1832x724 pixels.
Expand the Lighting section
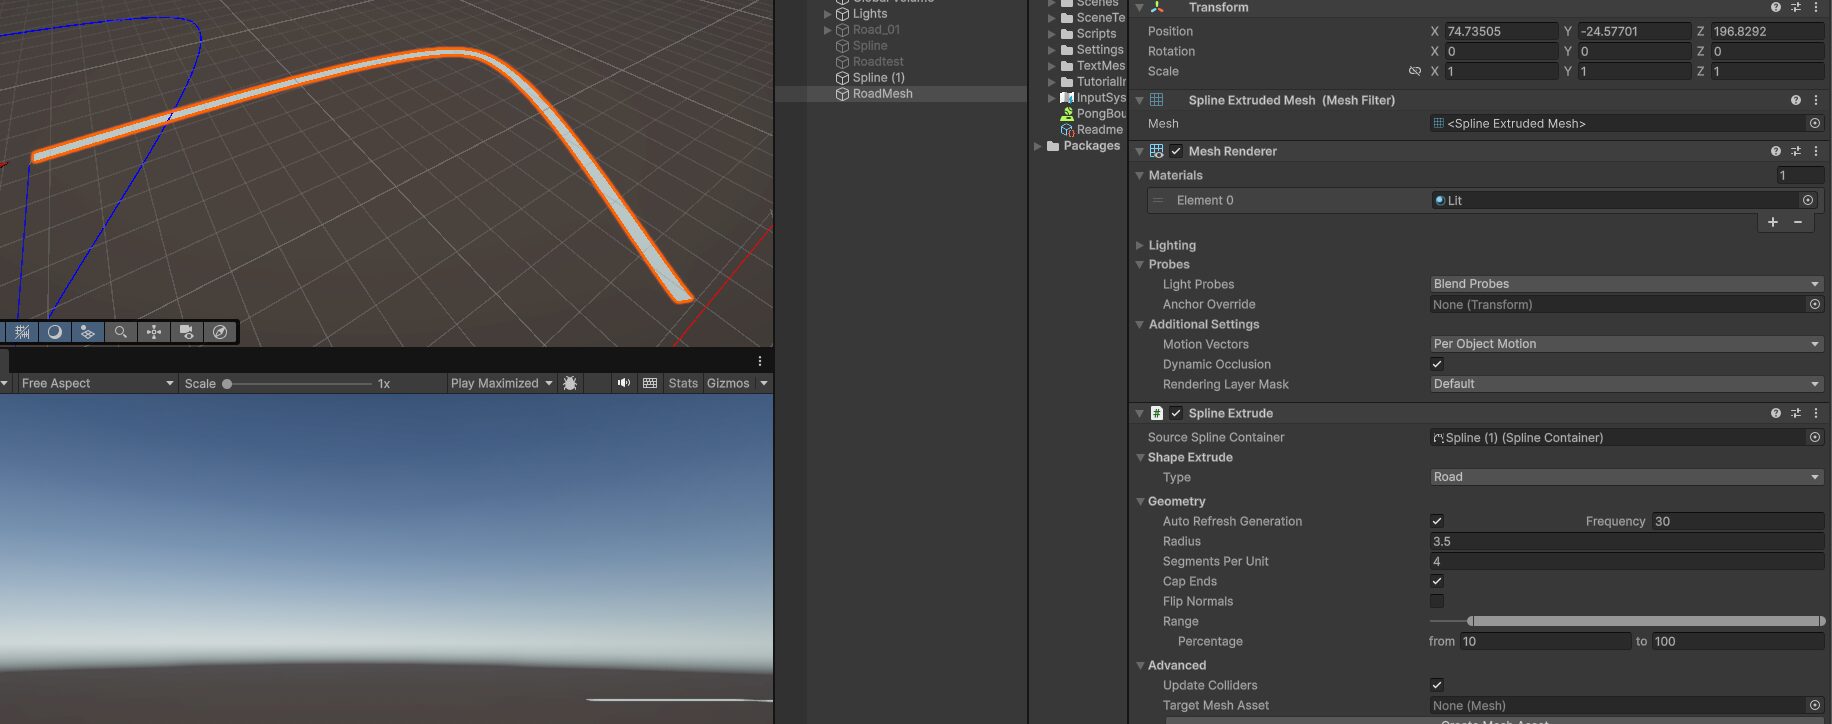[x=1171, y=245]
